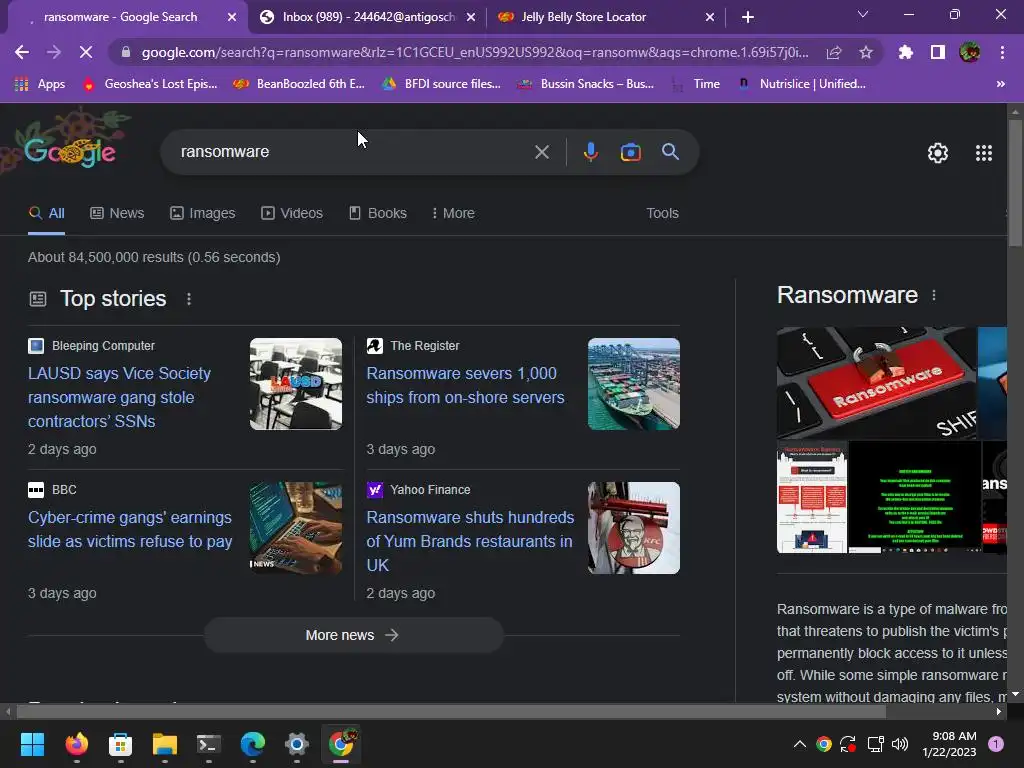Open Nutrislice | Unified bookmark
Screen dimensions: 1024x768
[802, 84]
